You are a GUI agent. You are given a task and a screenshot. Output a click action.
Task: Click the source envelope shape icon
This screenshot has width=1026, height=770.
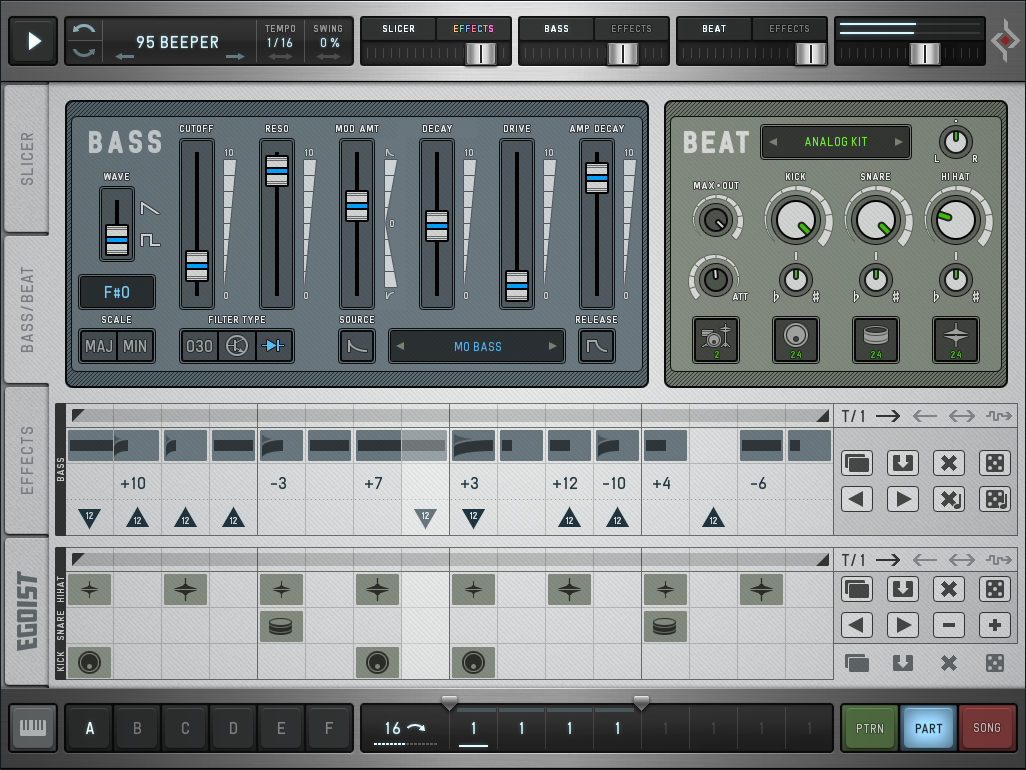point(357,347)
